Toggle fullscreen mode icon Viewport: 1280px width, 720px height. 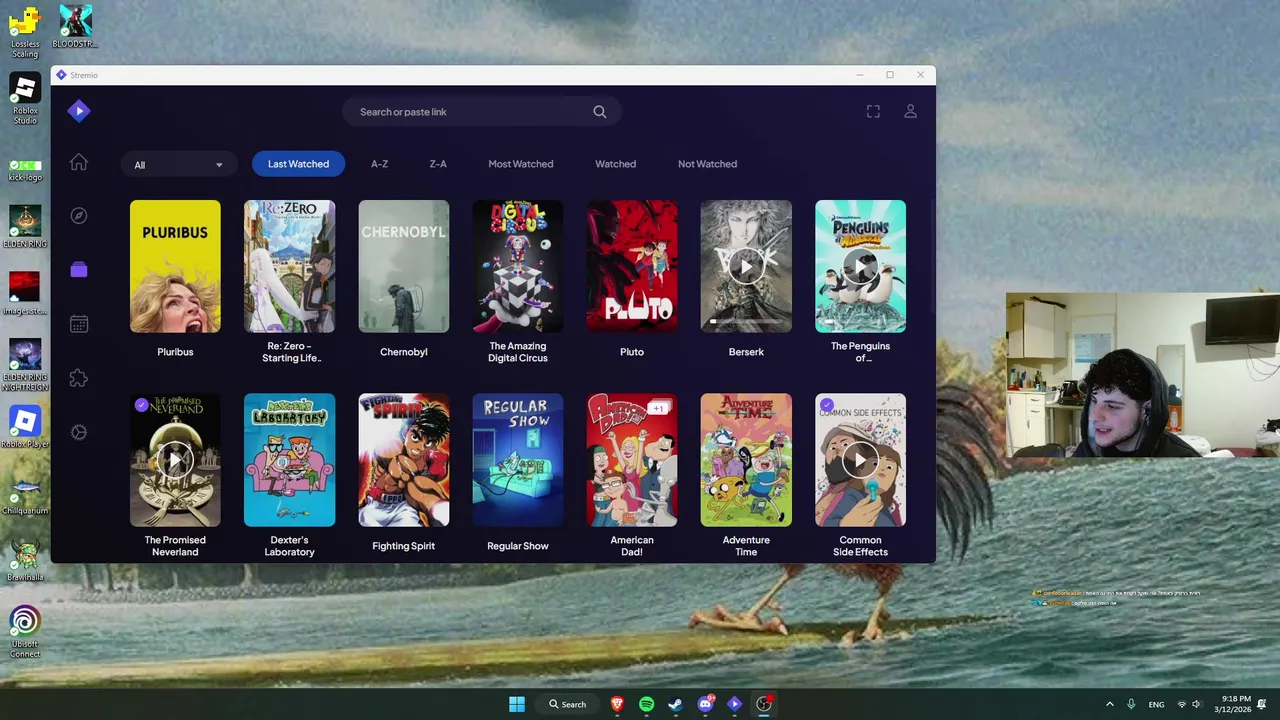tap(873, 112)
